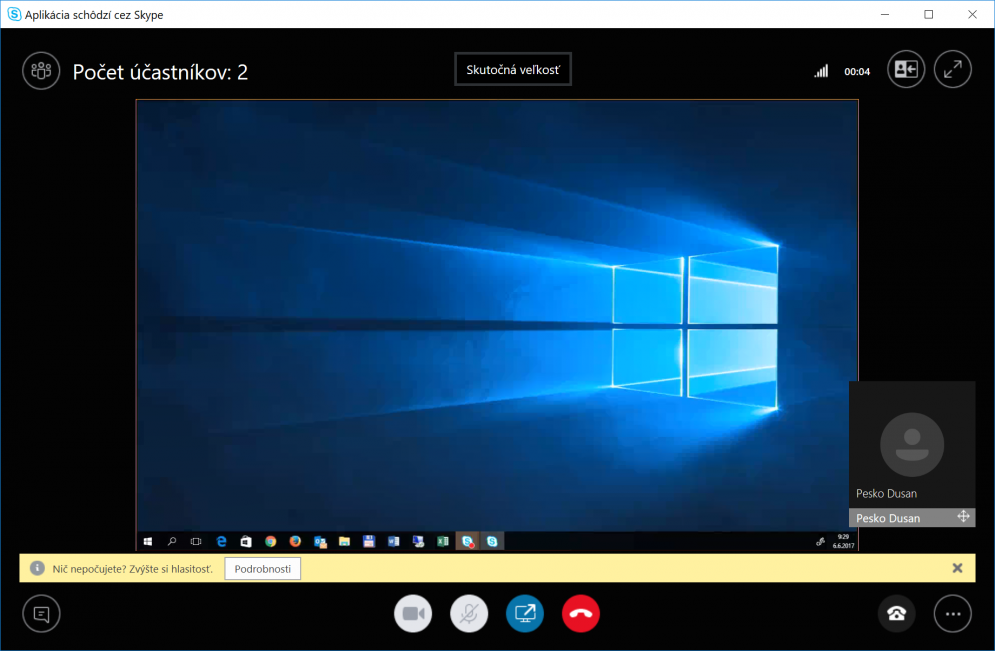Click the Skype logo in title bar
This screenshot has height=651, width=995.
[14, 14]
